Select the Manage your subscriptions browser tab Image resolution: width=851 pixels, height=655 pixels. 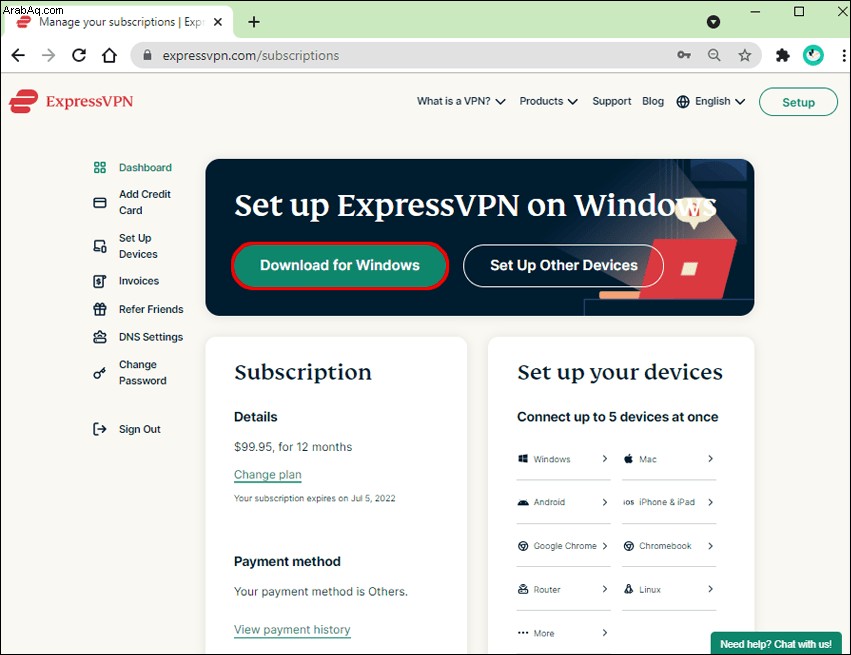tap(119, 22)
